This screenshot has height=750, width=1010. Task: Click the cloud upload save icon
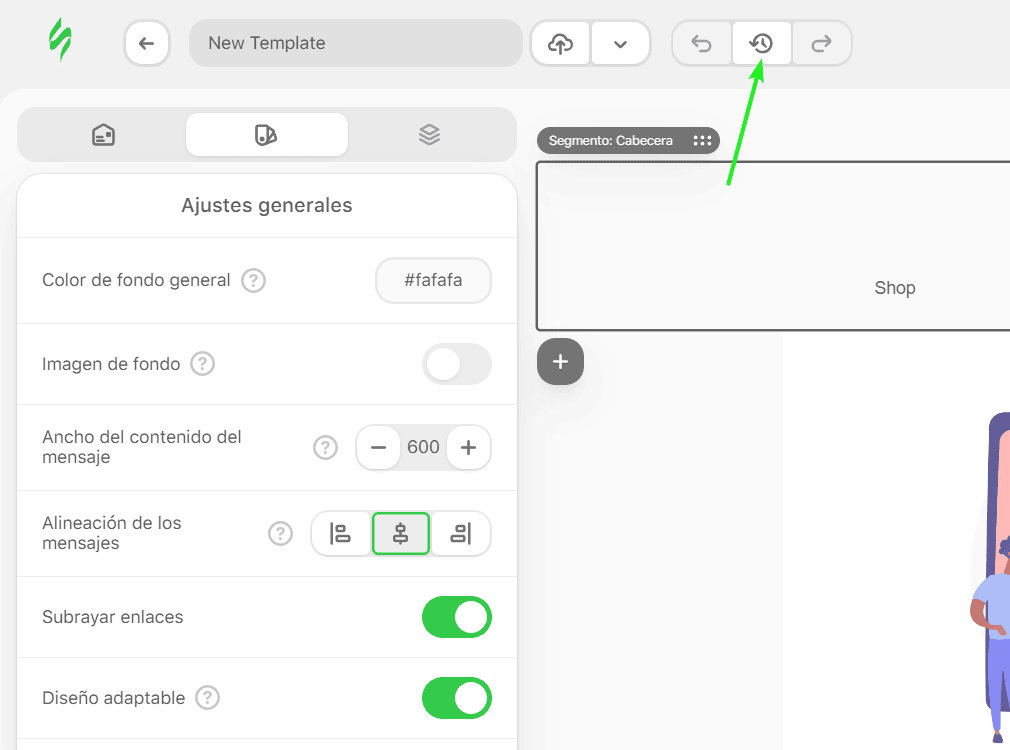tap(560, 44)
